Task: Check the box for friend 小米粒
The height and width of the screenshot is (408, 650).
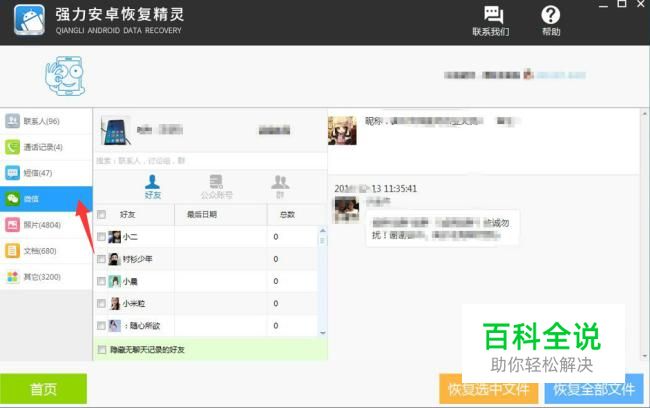Action: (x=101, y=304)
